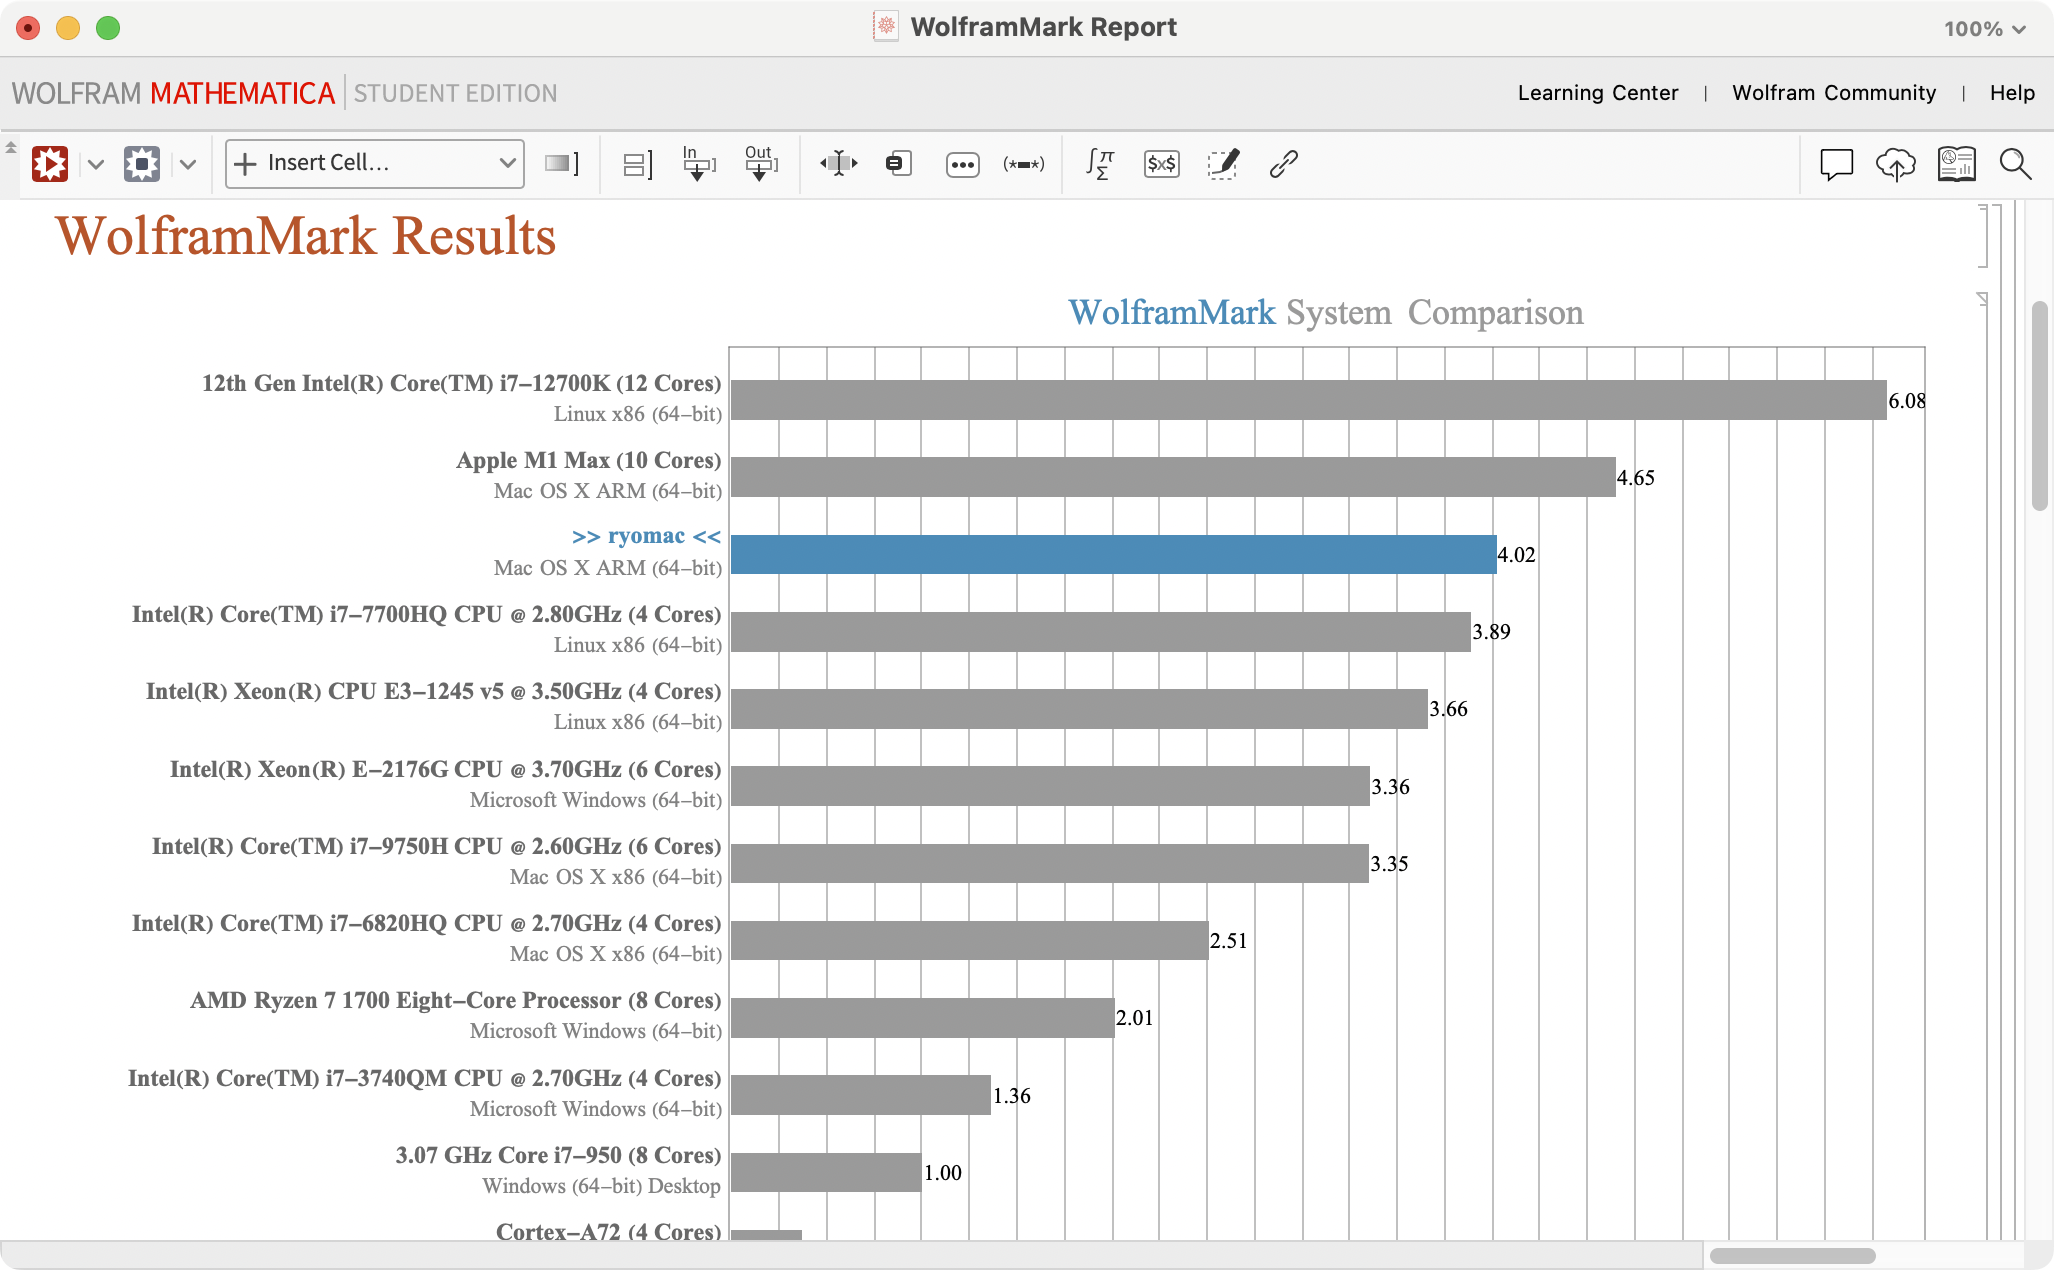This screenshot has width=2054, height=1270.
Task: Click the i7-7700HQ CPU @ 2.80GHz label
Action: coord(426,615)
